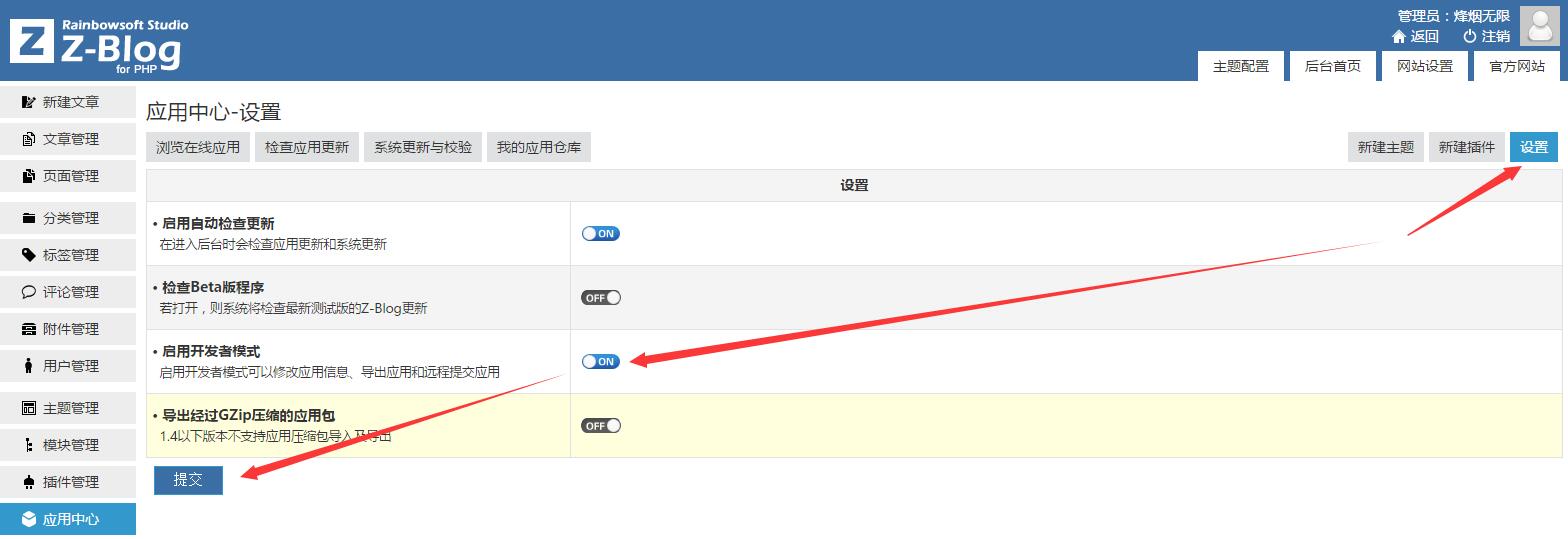
Task: Click the blue 设置 button
Action: click(x=1534, y=147)
